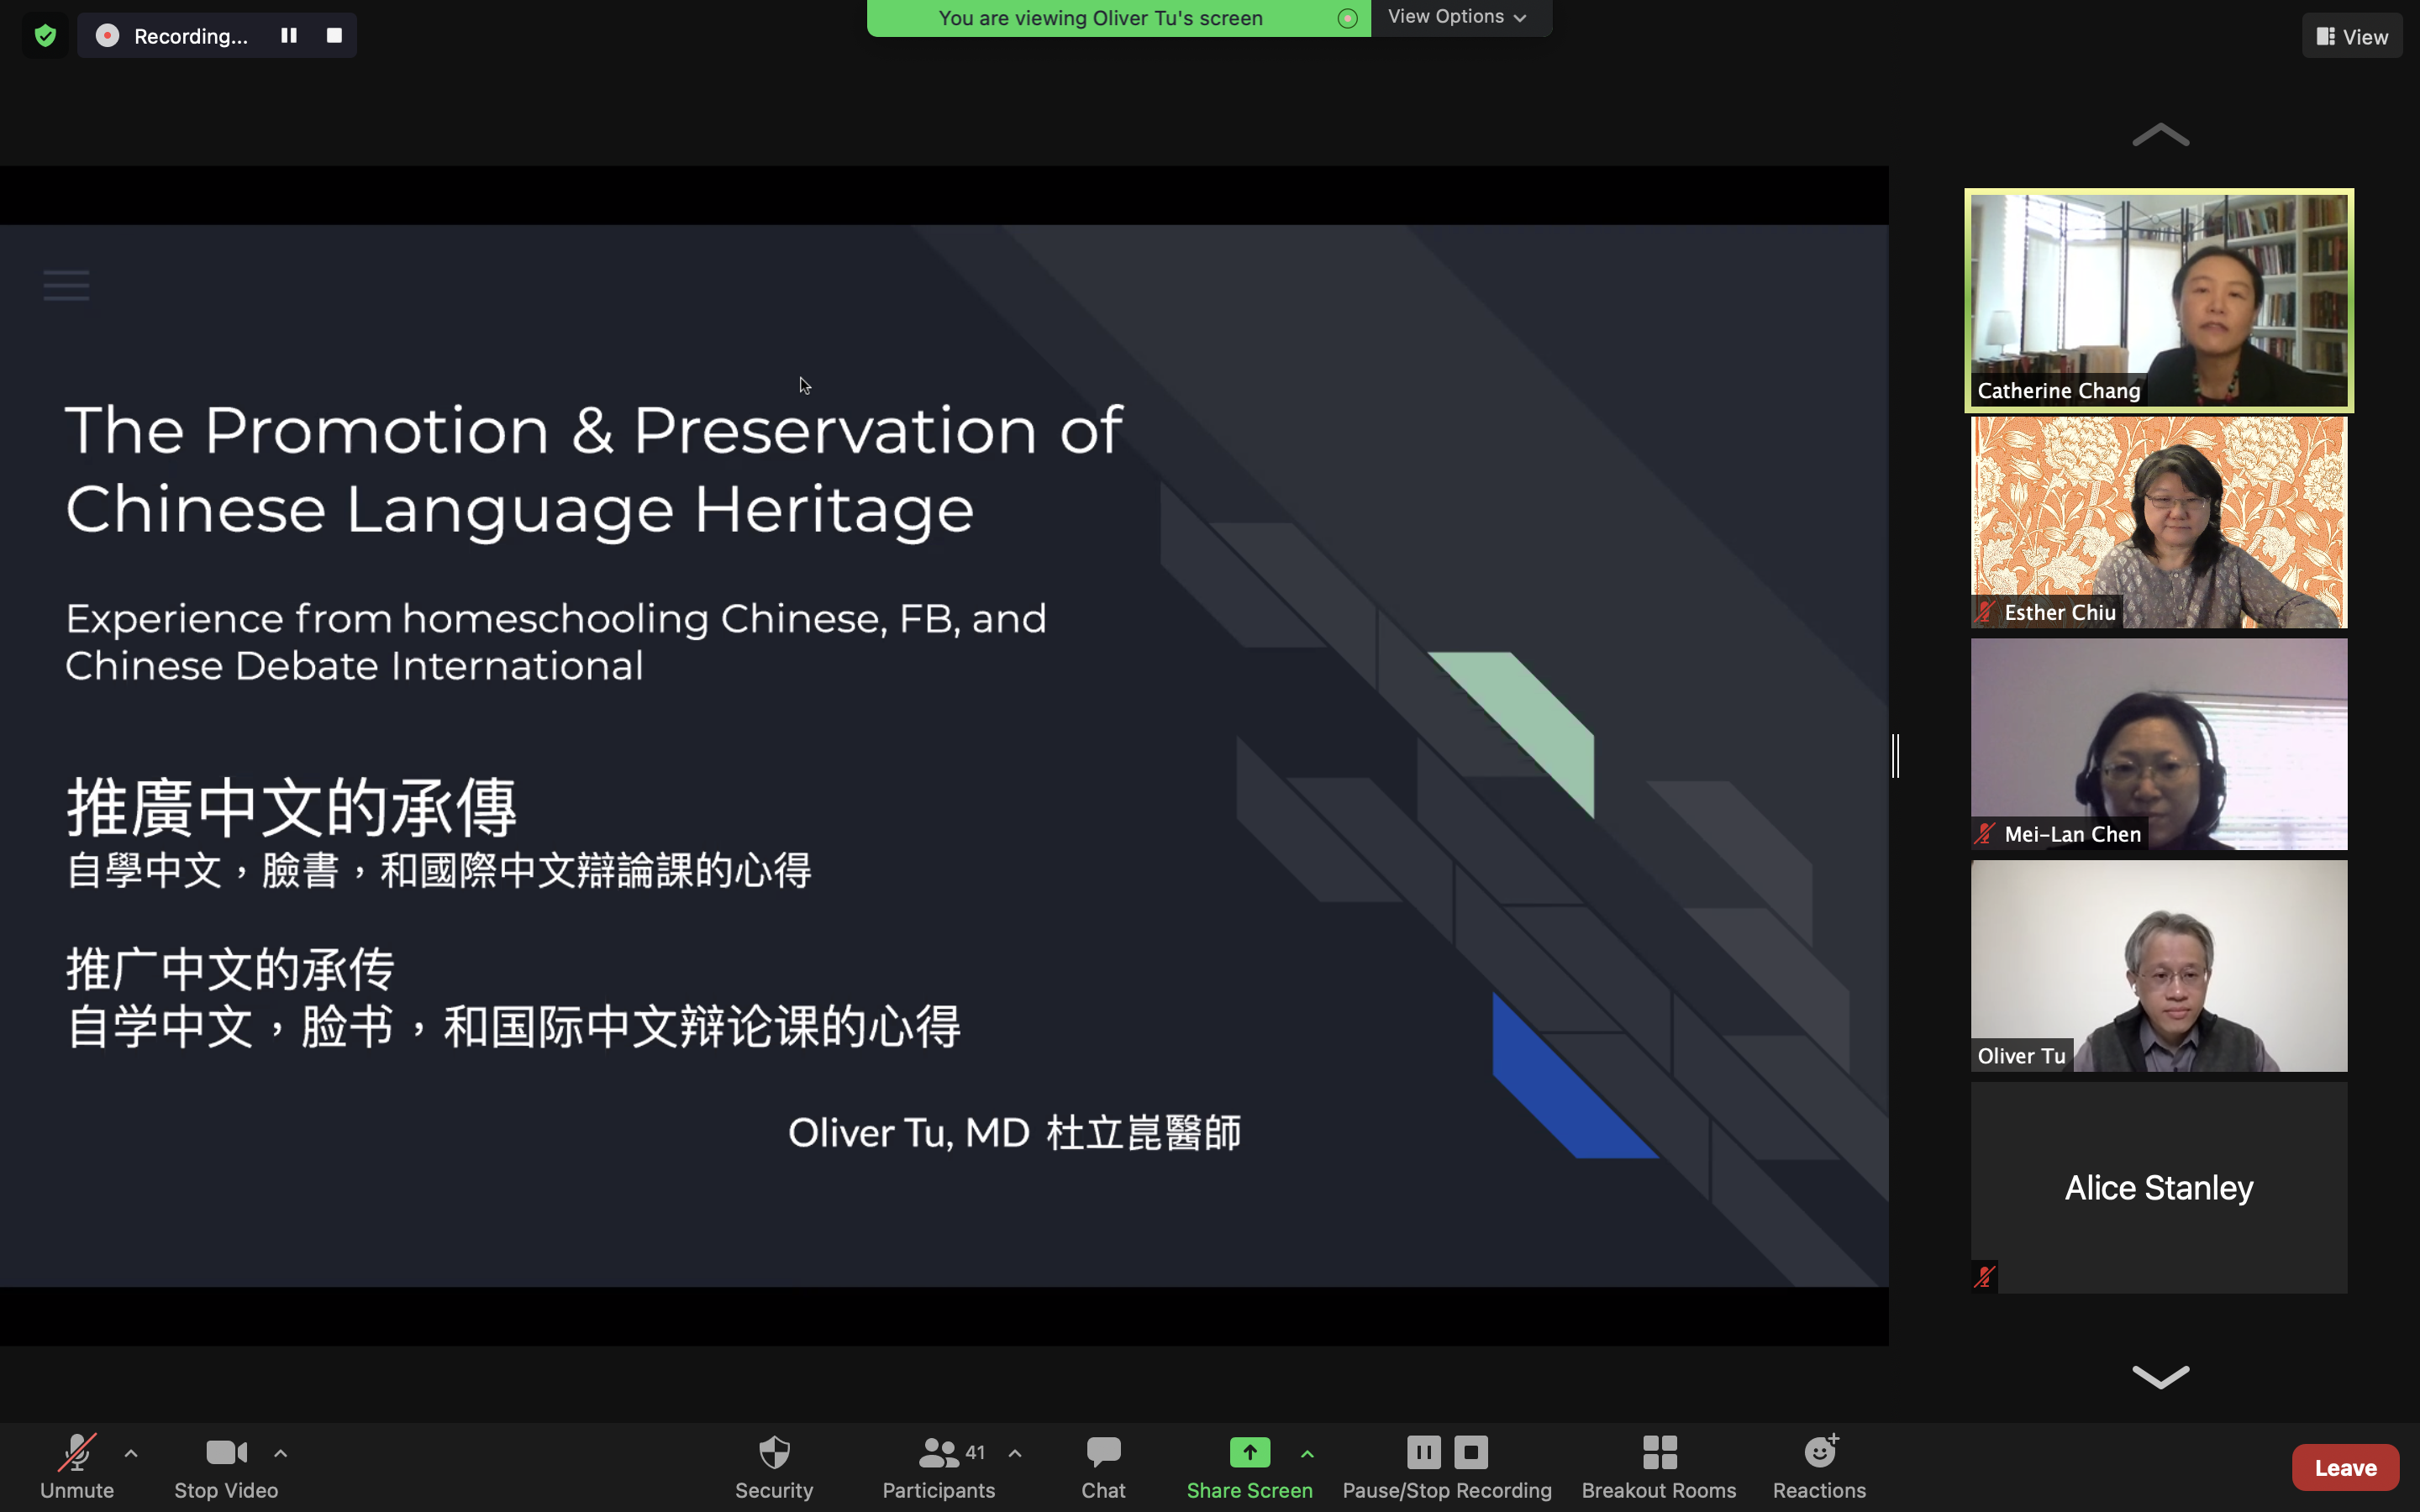Click 'You are viewing Oliver Tu's screen' banner
This screenshot has width=2420, height=1512.
(x=1118, y=18)
